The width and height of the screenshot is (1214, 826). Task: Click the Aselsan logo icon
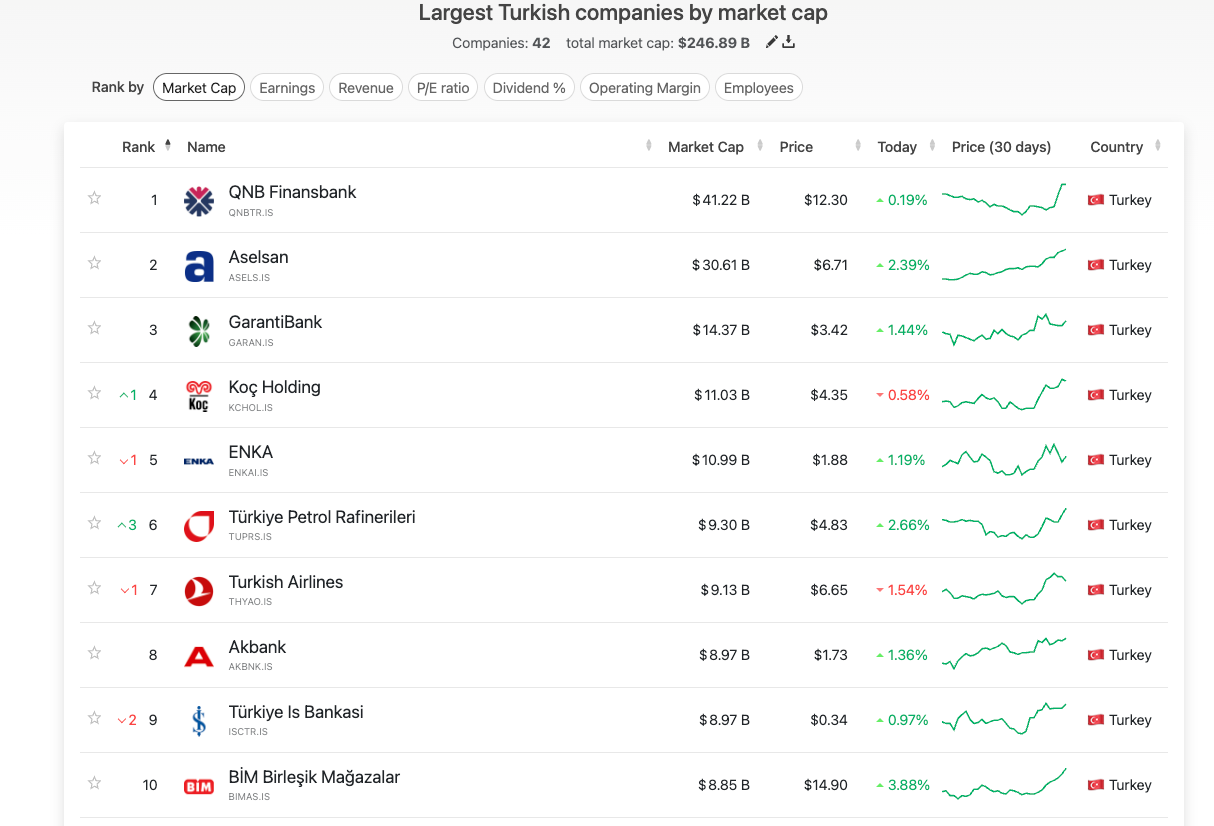[x=199, y=266]
